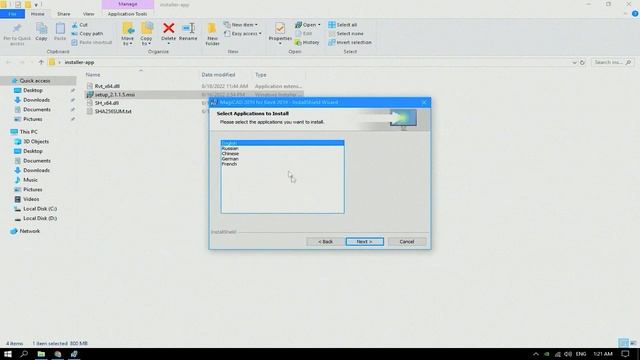Refresh the installer-app folder view
640x360 pixels.
582,62
